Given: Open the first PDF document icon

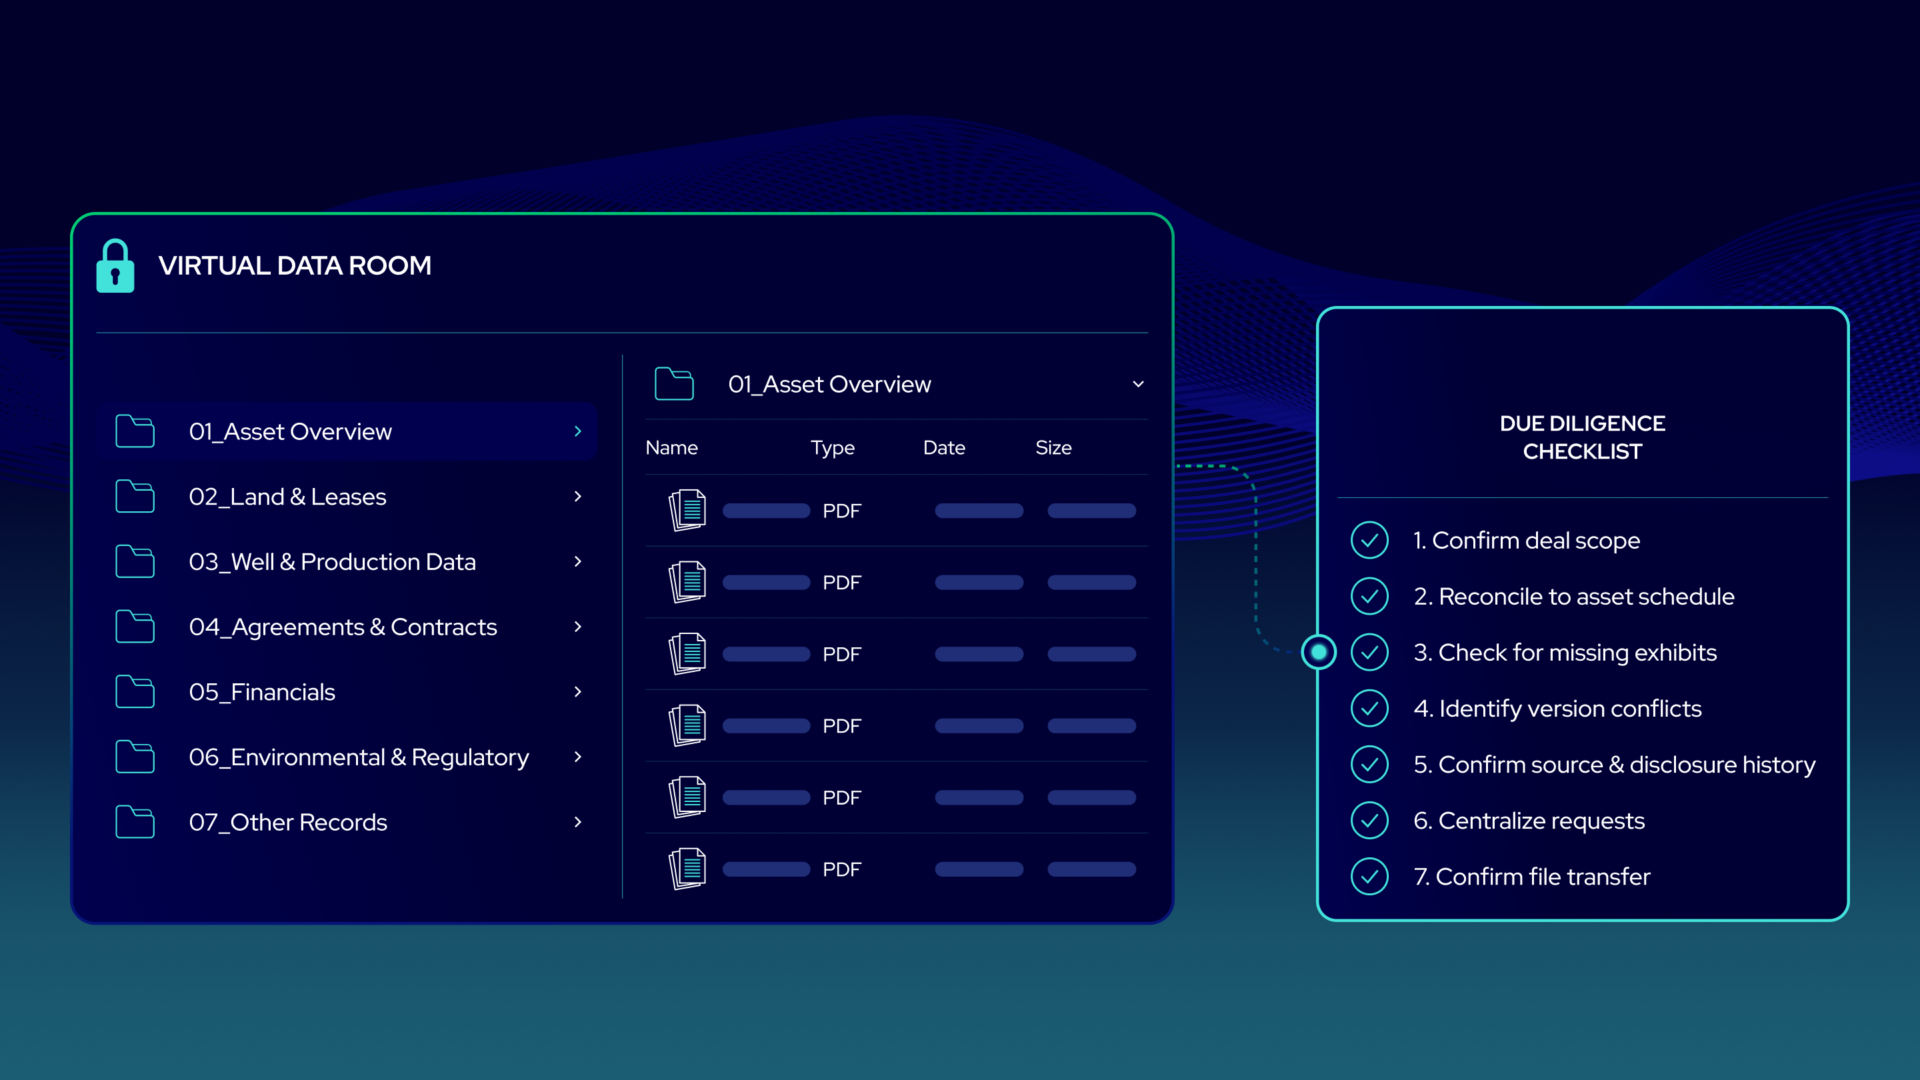Looking at the screenshot, I should click(687, 510).
